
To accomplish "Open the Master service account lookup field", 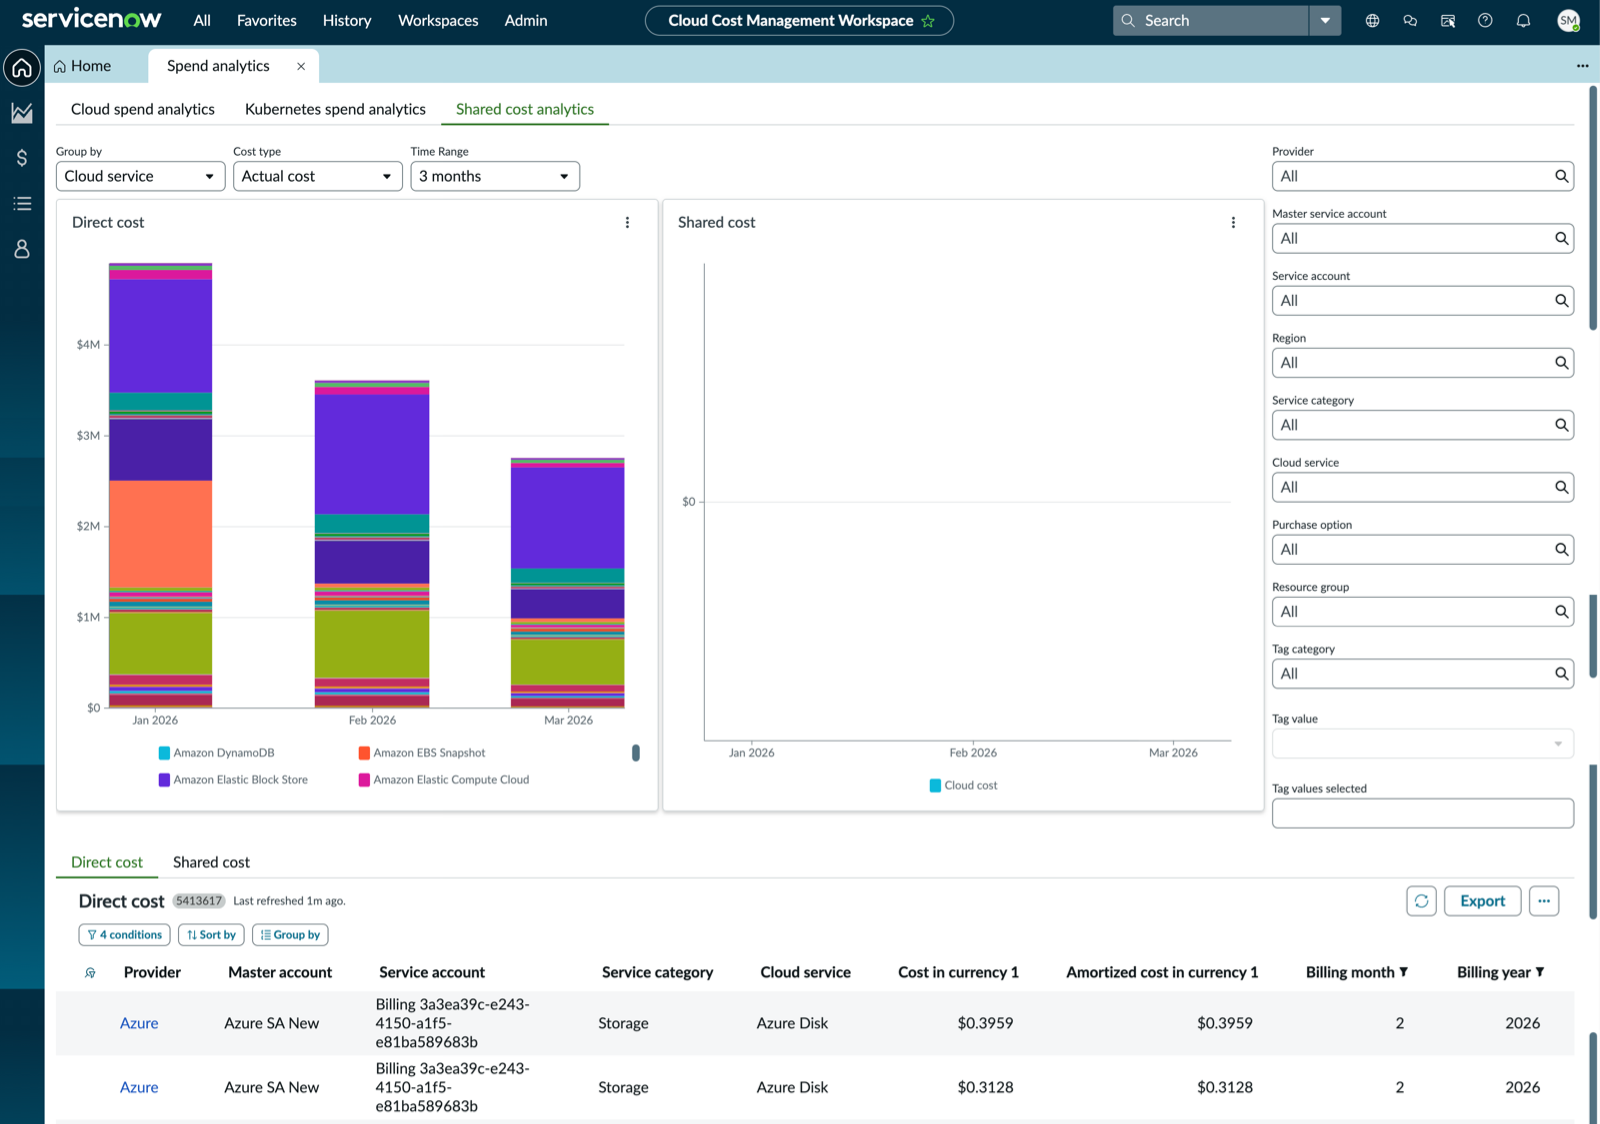I will 1422,238.
